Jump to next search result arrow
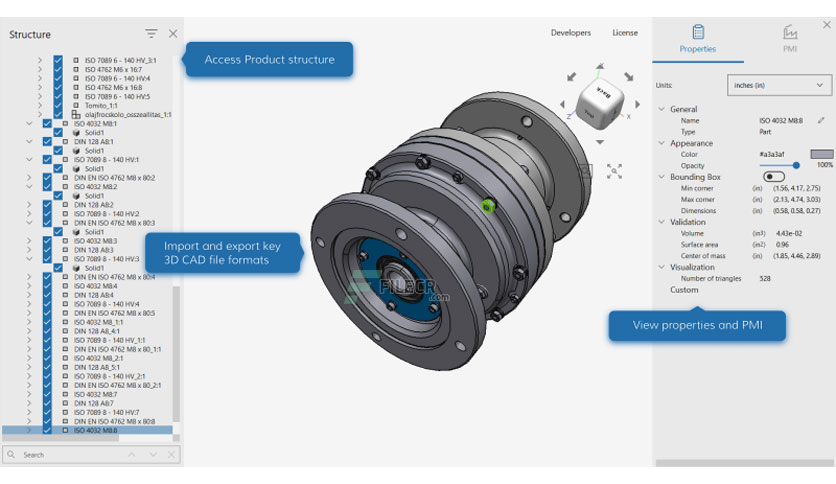836x484 pixels. (x=153, y=455)
